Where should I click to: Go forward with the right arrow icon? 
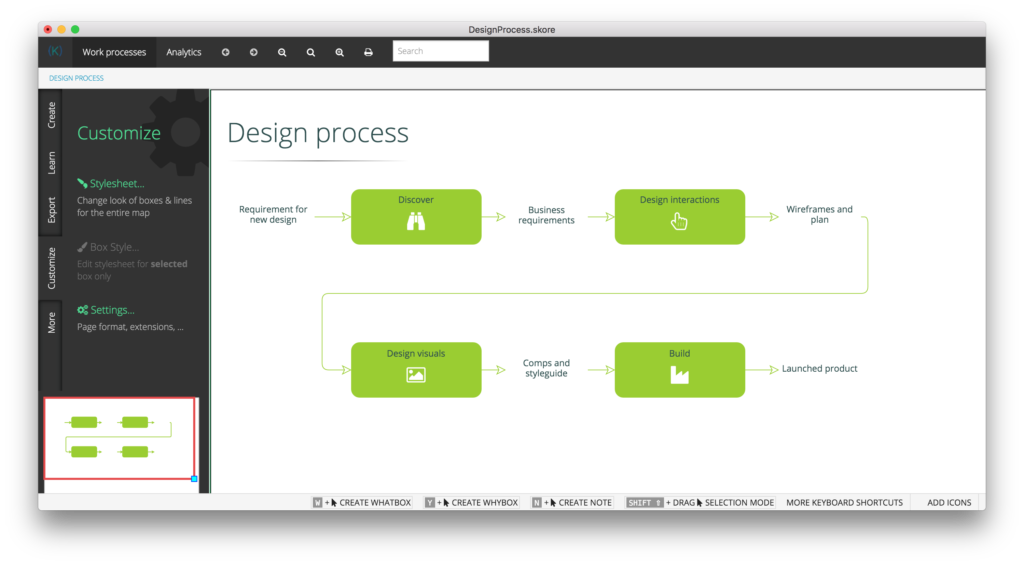click(253, 52)
